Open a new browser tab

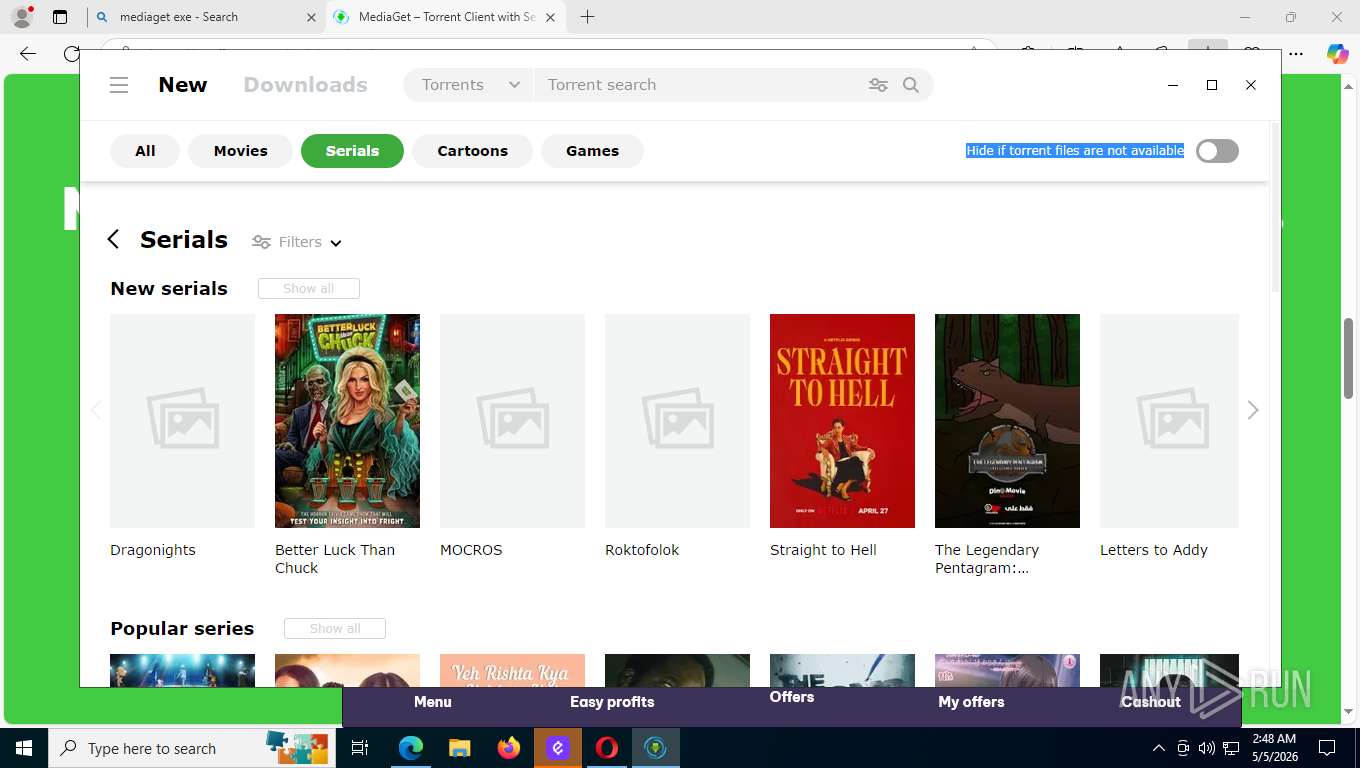point(588,17)
